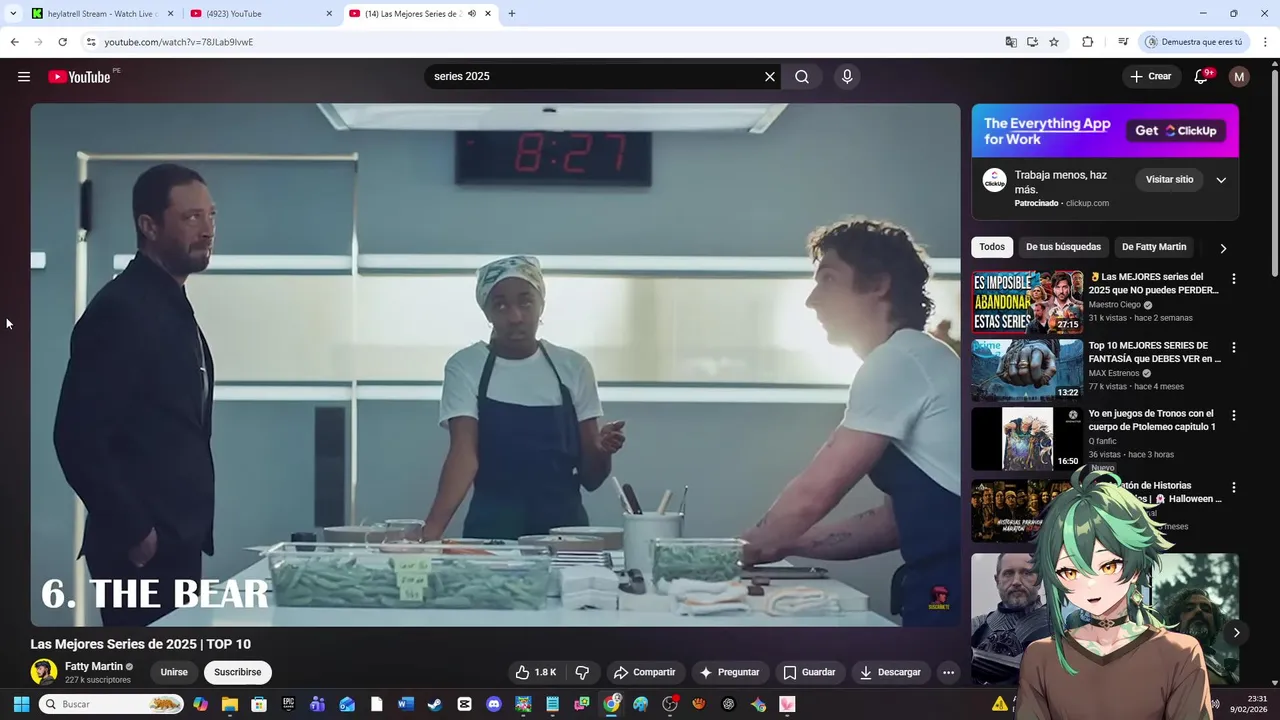Download video with Descargar
1280x720 pixels.
pyautogui.click(x=890, y=673)
